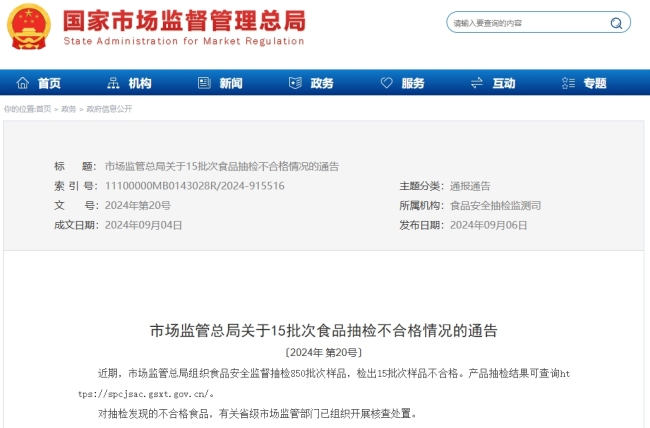650x428 pixels.
Task: Click the 成文日期 value 2024年09月04日
Action: pyautogui.click(x=143, y=225)
